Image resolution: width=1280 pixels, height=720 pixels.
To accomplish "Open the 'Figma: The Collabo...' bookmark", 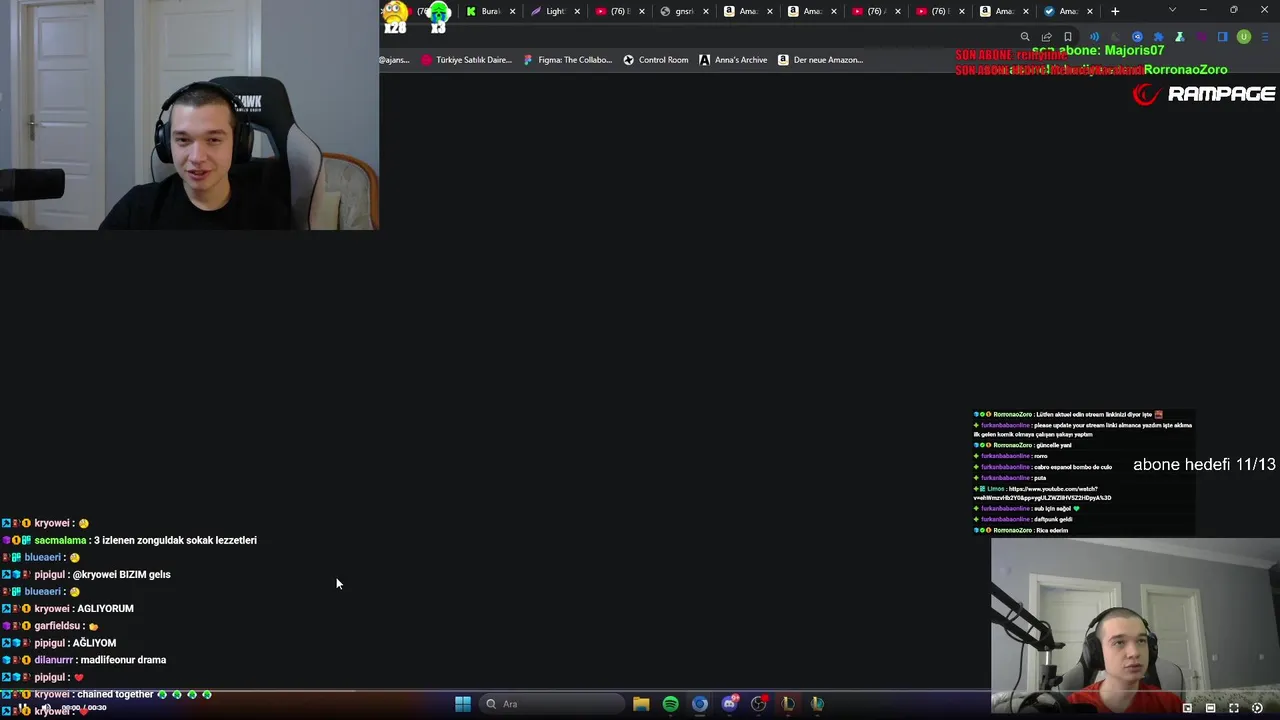I will [x=568, y=60].
